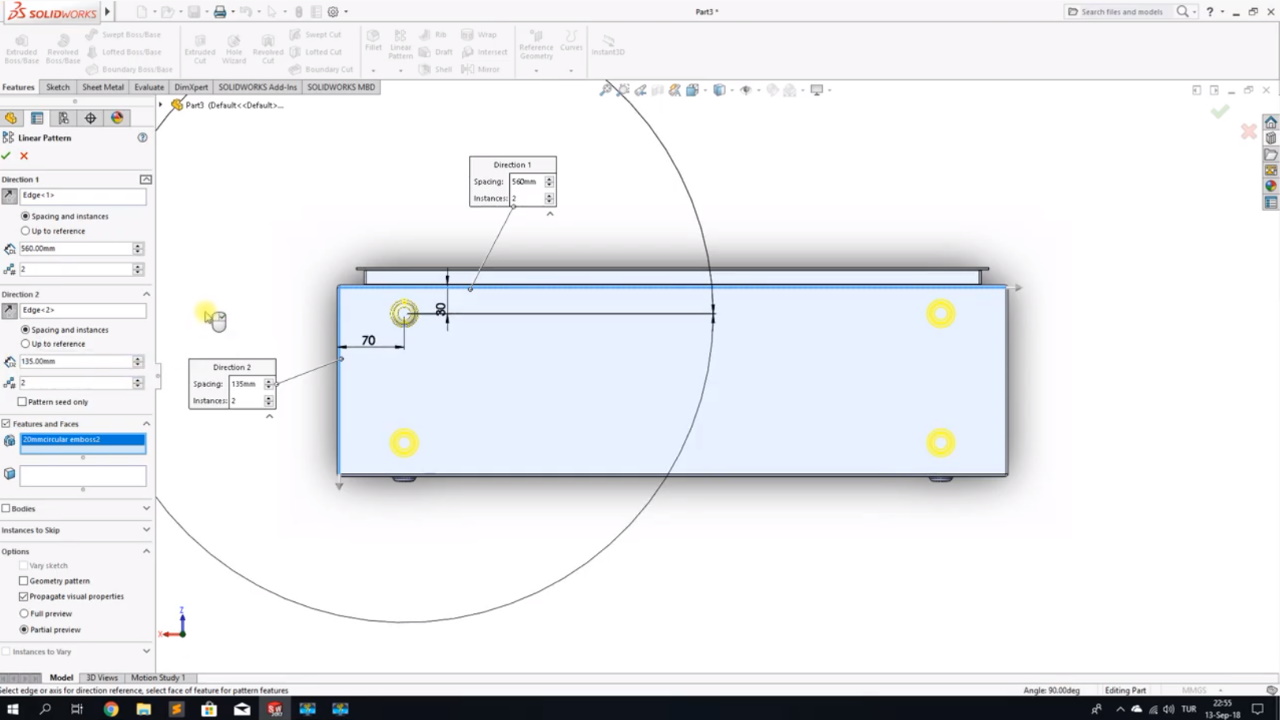This screenshot has height=720, width=1280.
Task: Check the Pattern seed only option
Action: [x=22, y=402]
